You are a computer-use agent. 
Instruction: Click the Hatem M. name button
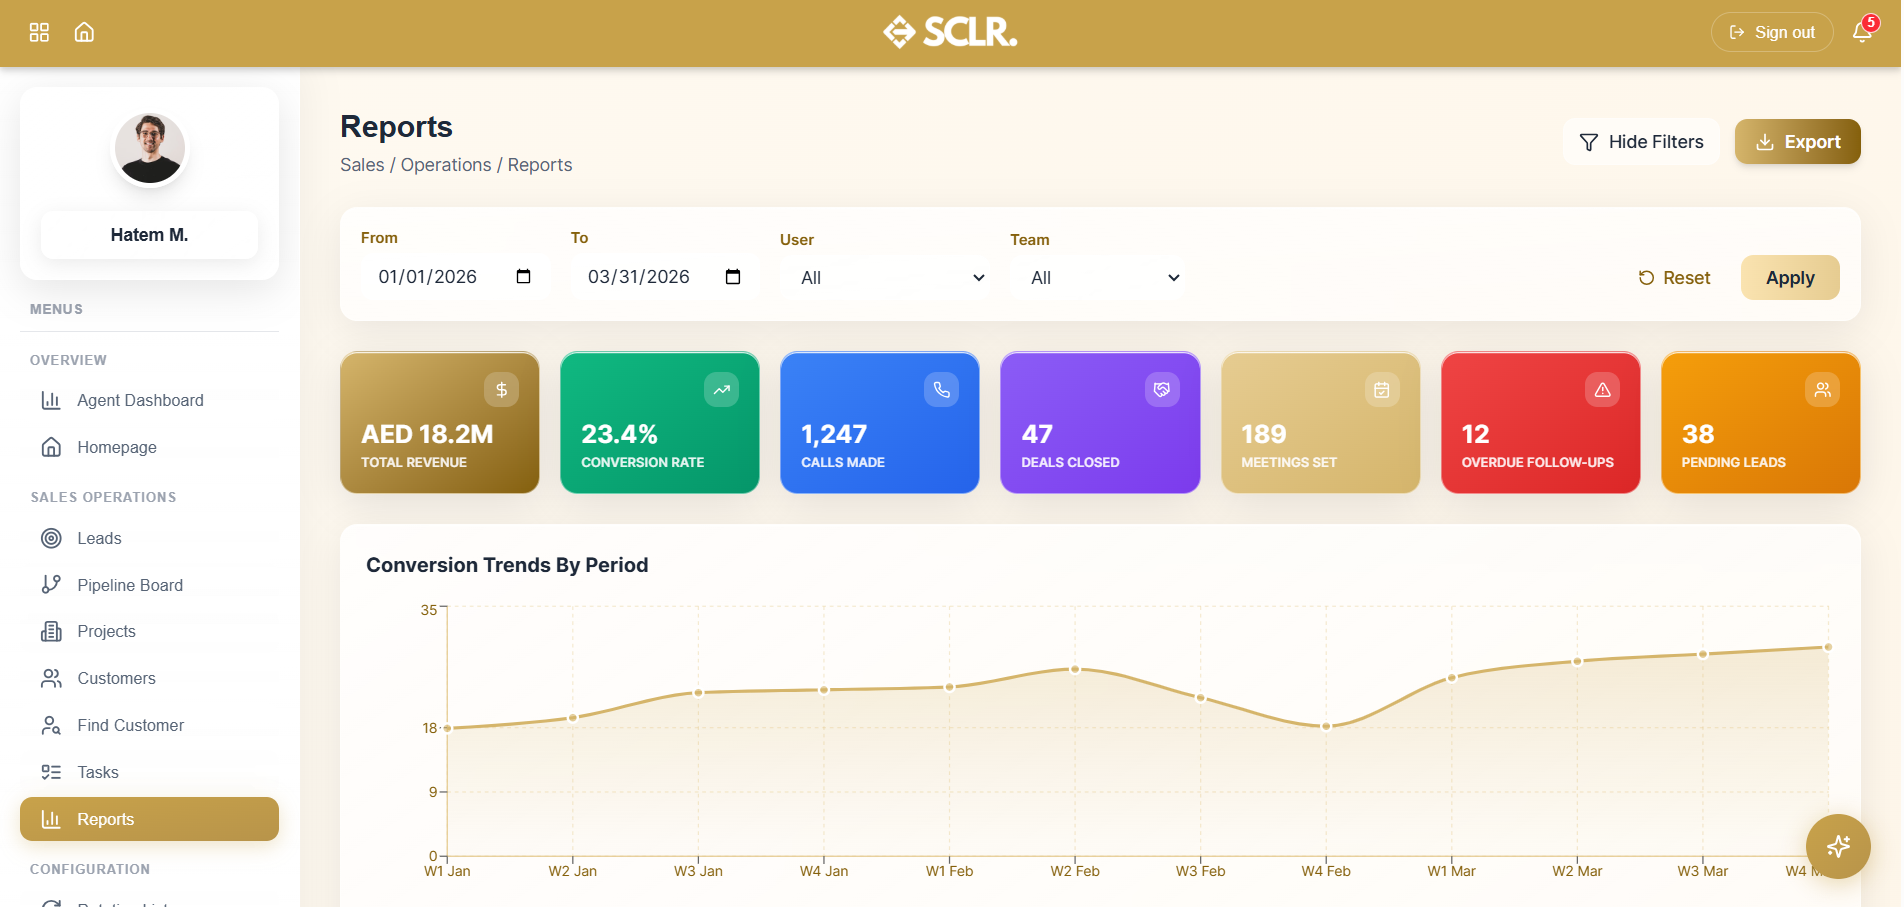click(x=149, y=235)
